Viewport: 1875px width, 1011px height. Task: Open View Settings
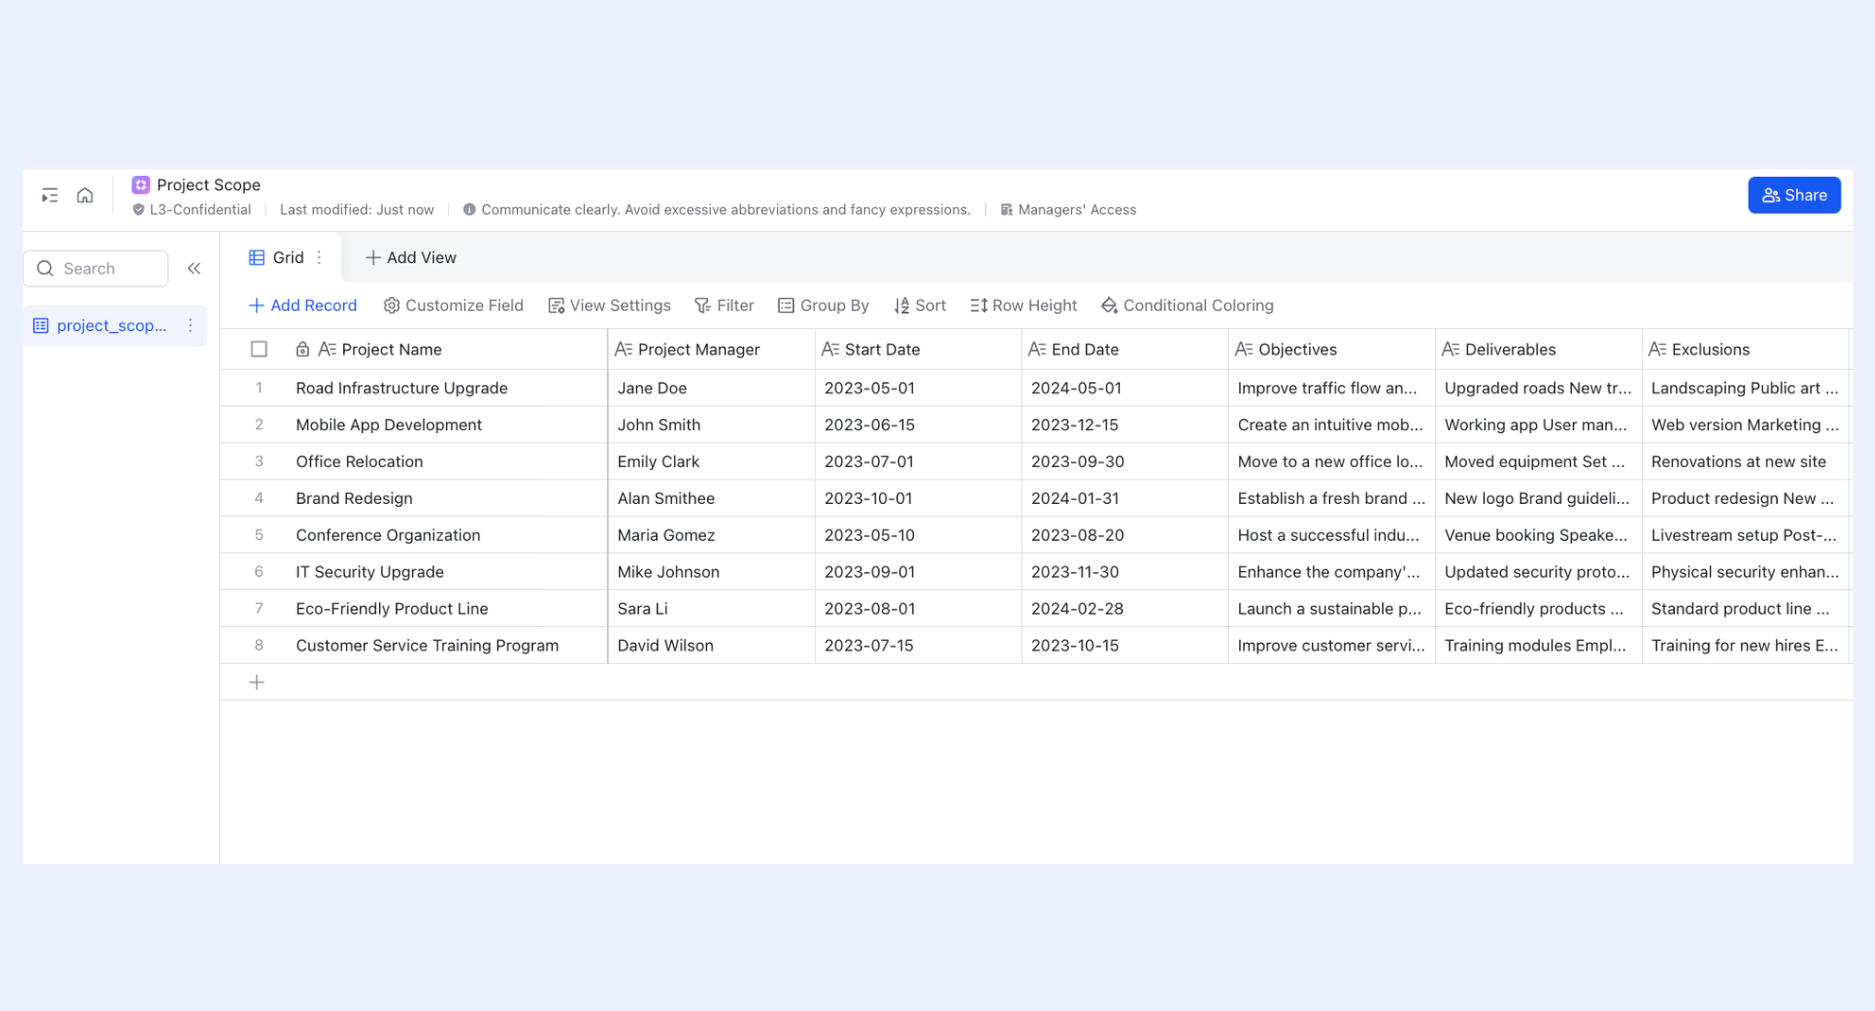(609, 305)
